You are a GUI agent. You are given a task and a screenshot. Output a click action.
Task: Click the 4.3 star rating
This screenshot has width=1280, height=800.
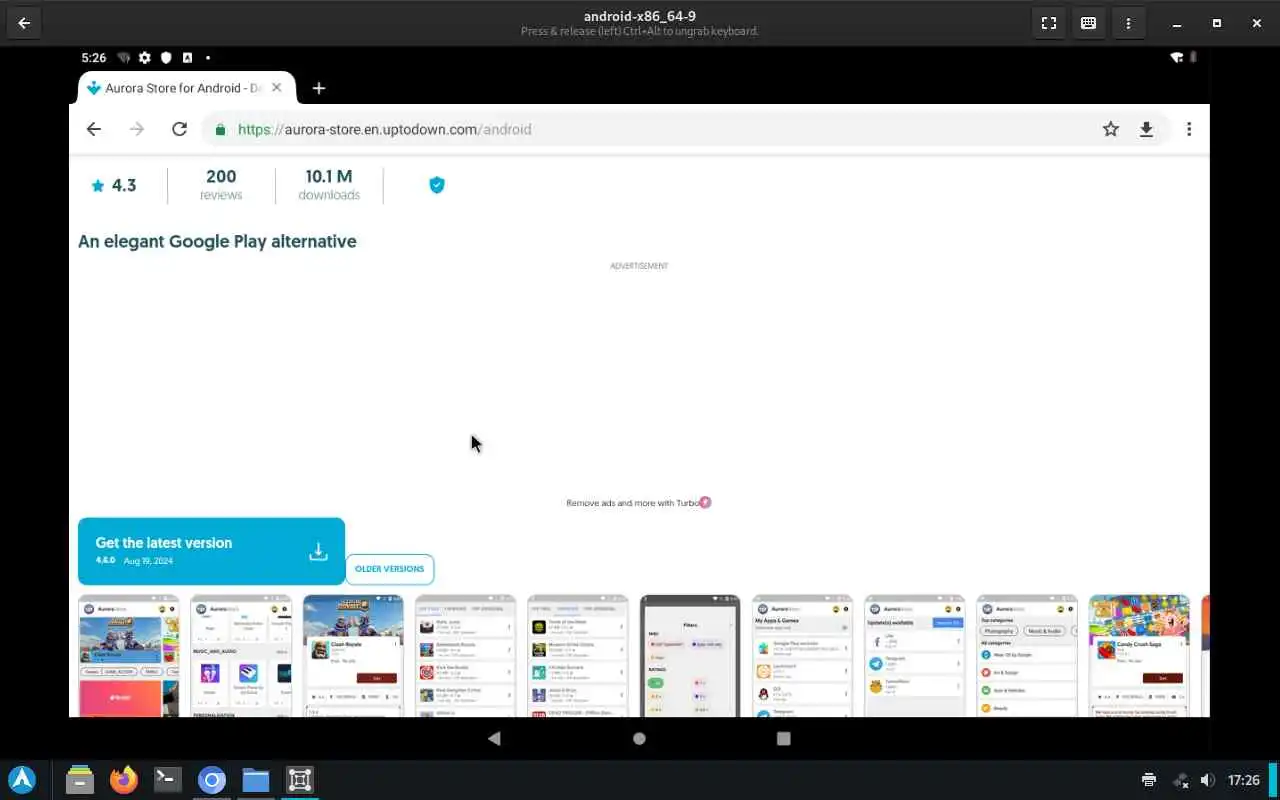(x=114, y=185)
